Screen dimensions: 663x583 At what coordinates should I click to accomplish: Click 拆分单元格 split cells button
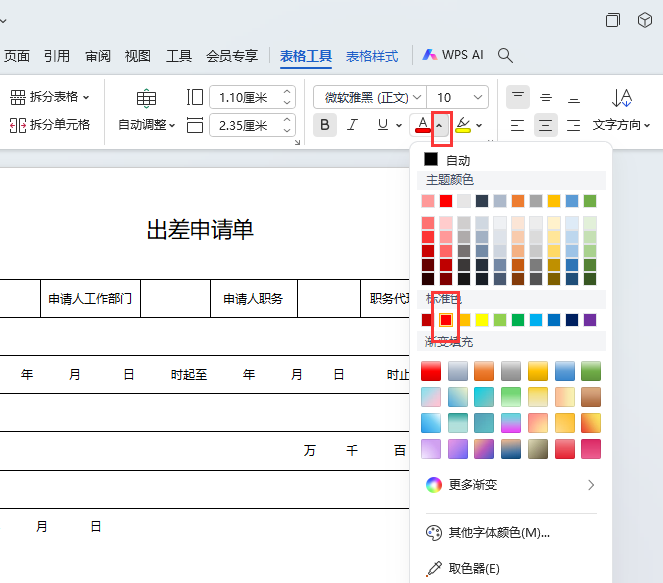tap(50, 125)
